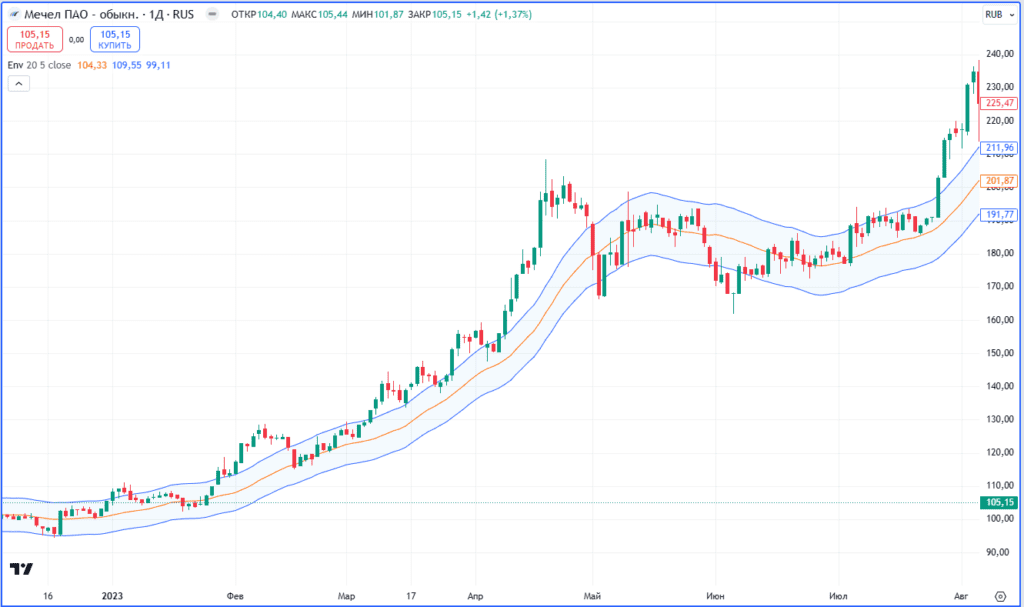Open the RUB currency dropdown
The width and height of the screenshot is (1024, 607).
(999, 14)
